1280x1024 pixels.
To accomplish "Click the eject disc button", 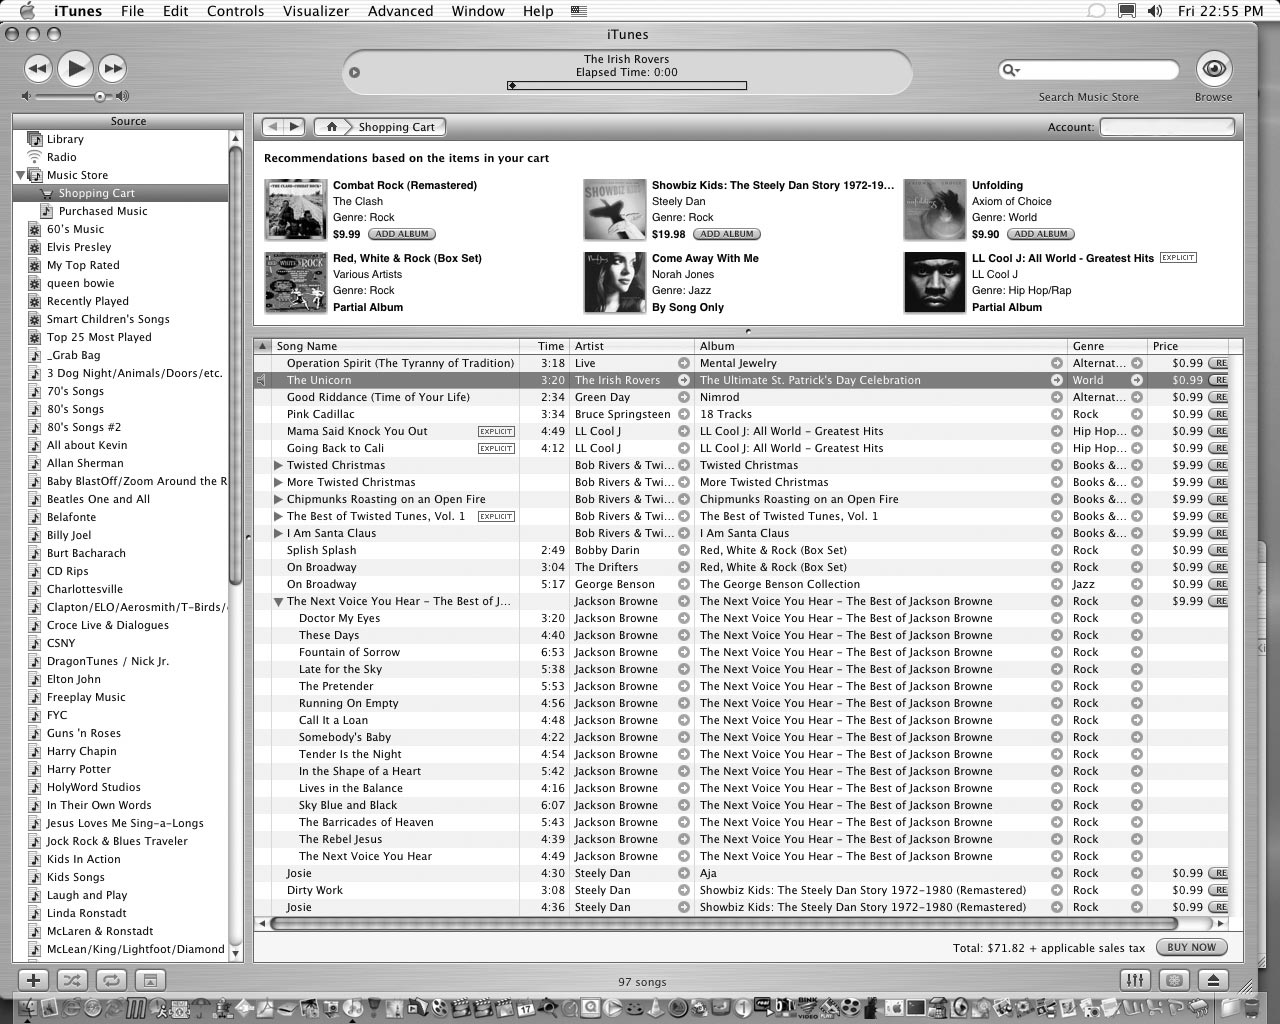I will coord(1213,980).
